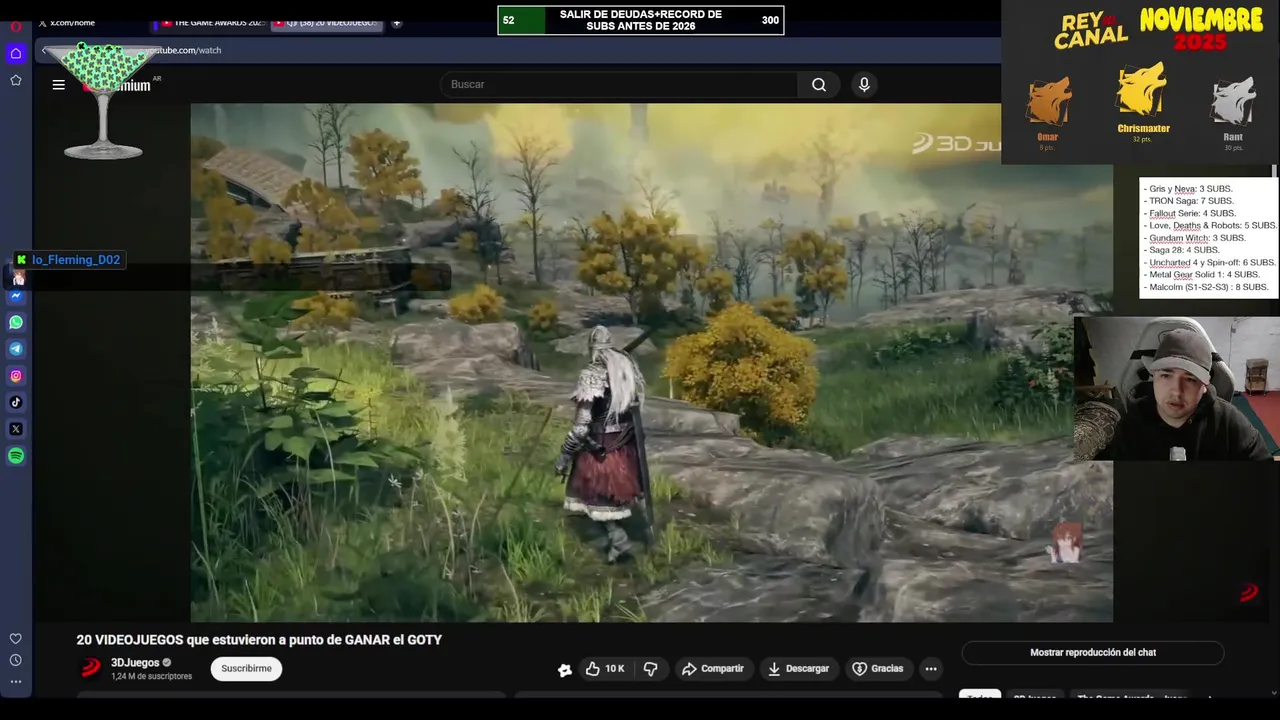The width and height of the screenshot is (1280, 720).
Task: Click the Chrismaxter gold wolf badge
Action: (1143, 91)
